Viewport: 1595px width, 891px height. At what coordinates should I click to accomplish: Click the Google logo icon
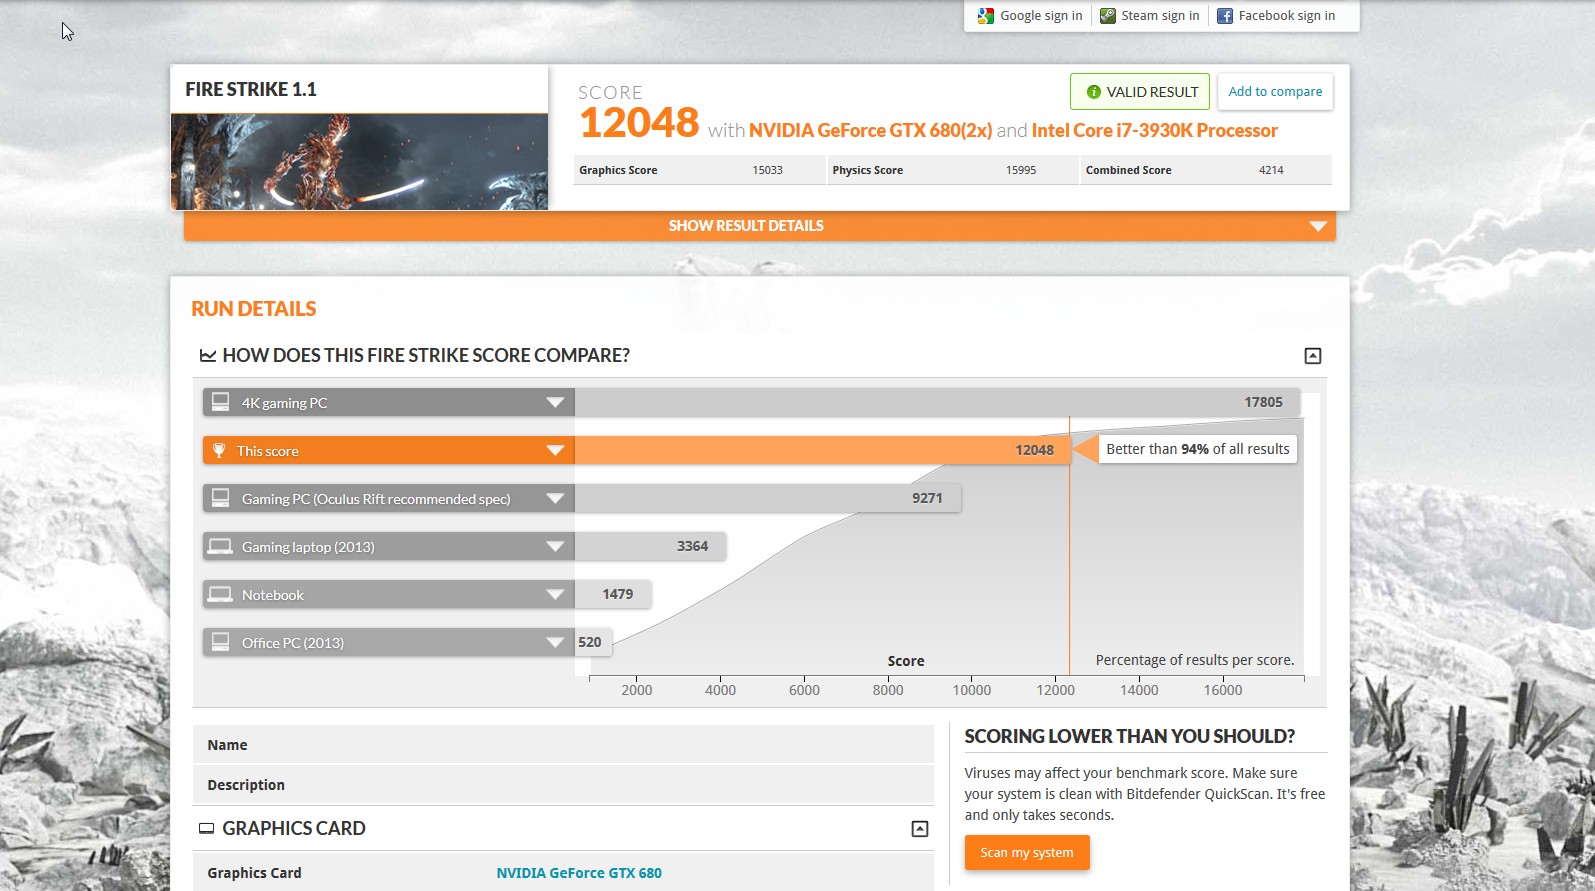click(986, 16)
